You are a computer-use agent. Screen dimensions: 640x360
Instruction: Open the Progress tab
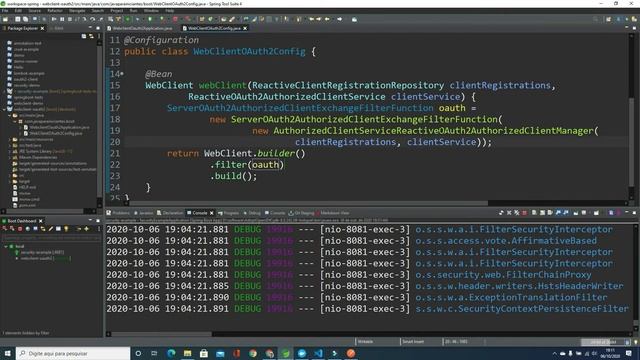tap(229, 213)
